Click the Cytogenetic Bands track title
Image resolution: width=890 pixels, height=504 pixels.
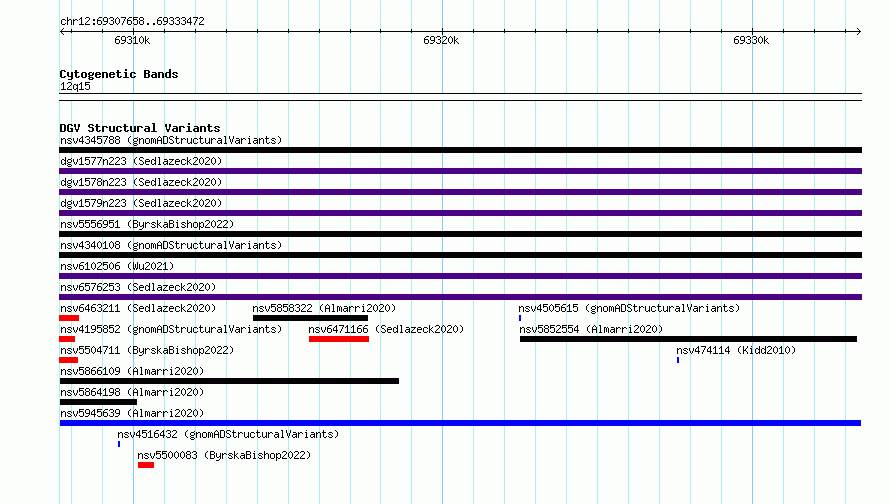pyautogui.click(x=119, y=74)
